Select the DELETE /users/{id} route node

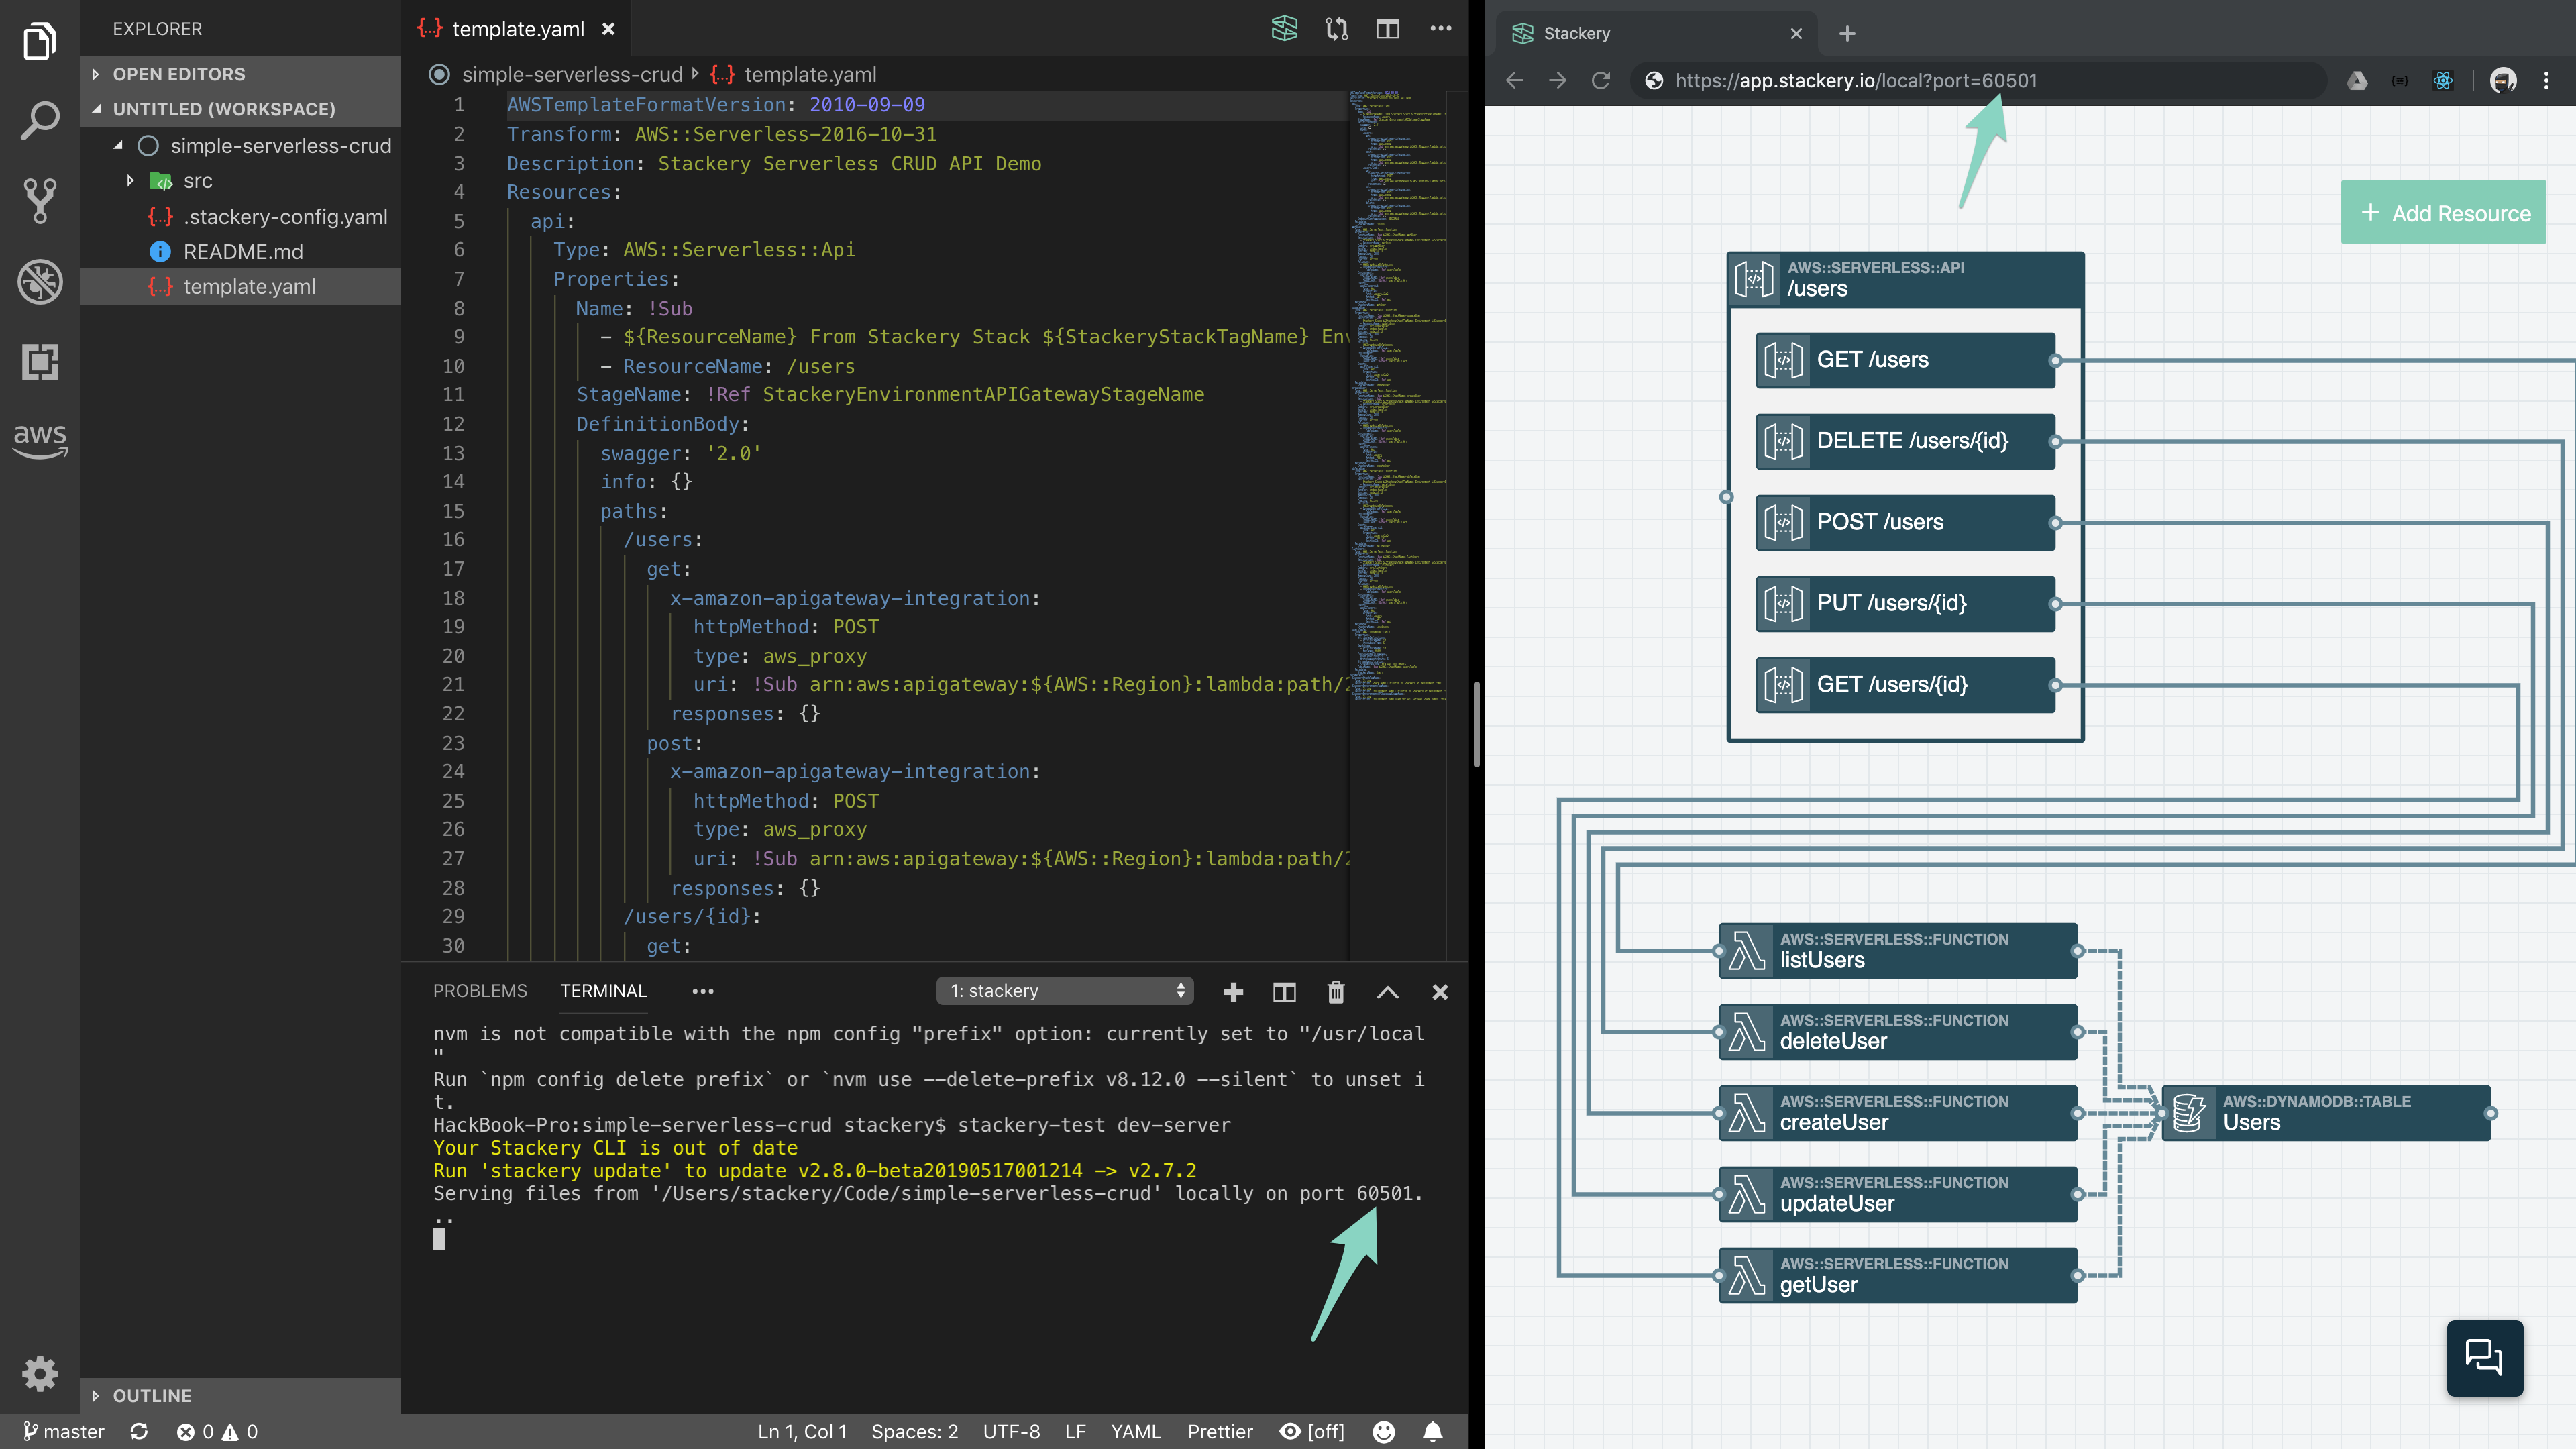click(x=1905, y=440)
